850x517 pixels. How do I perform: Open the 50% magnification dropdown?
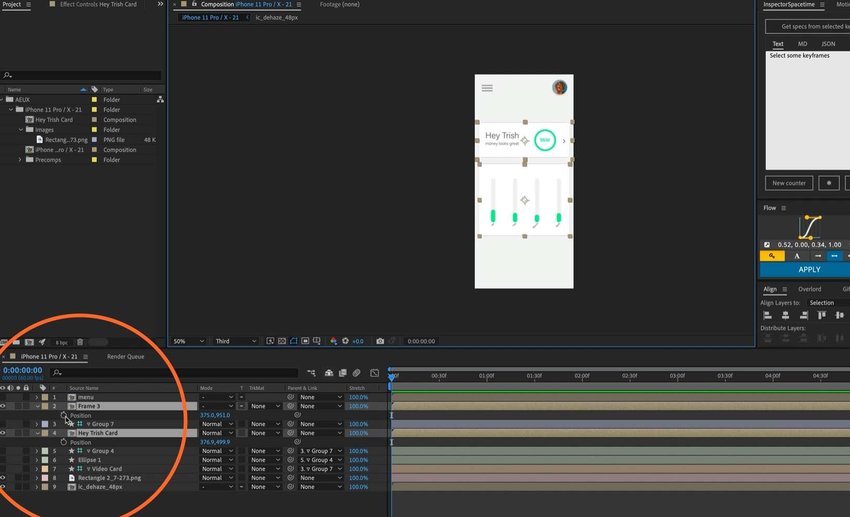point(188,341)
